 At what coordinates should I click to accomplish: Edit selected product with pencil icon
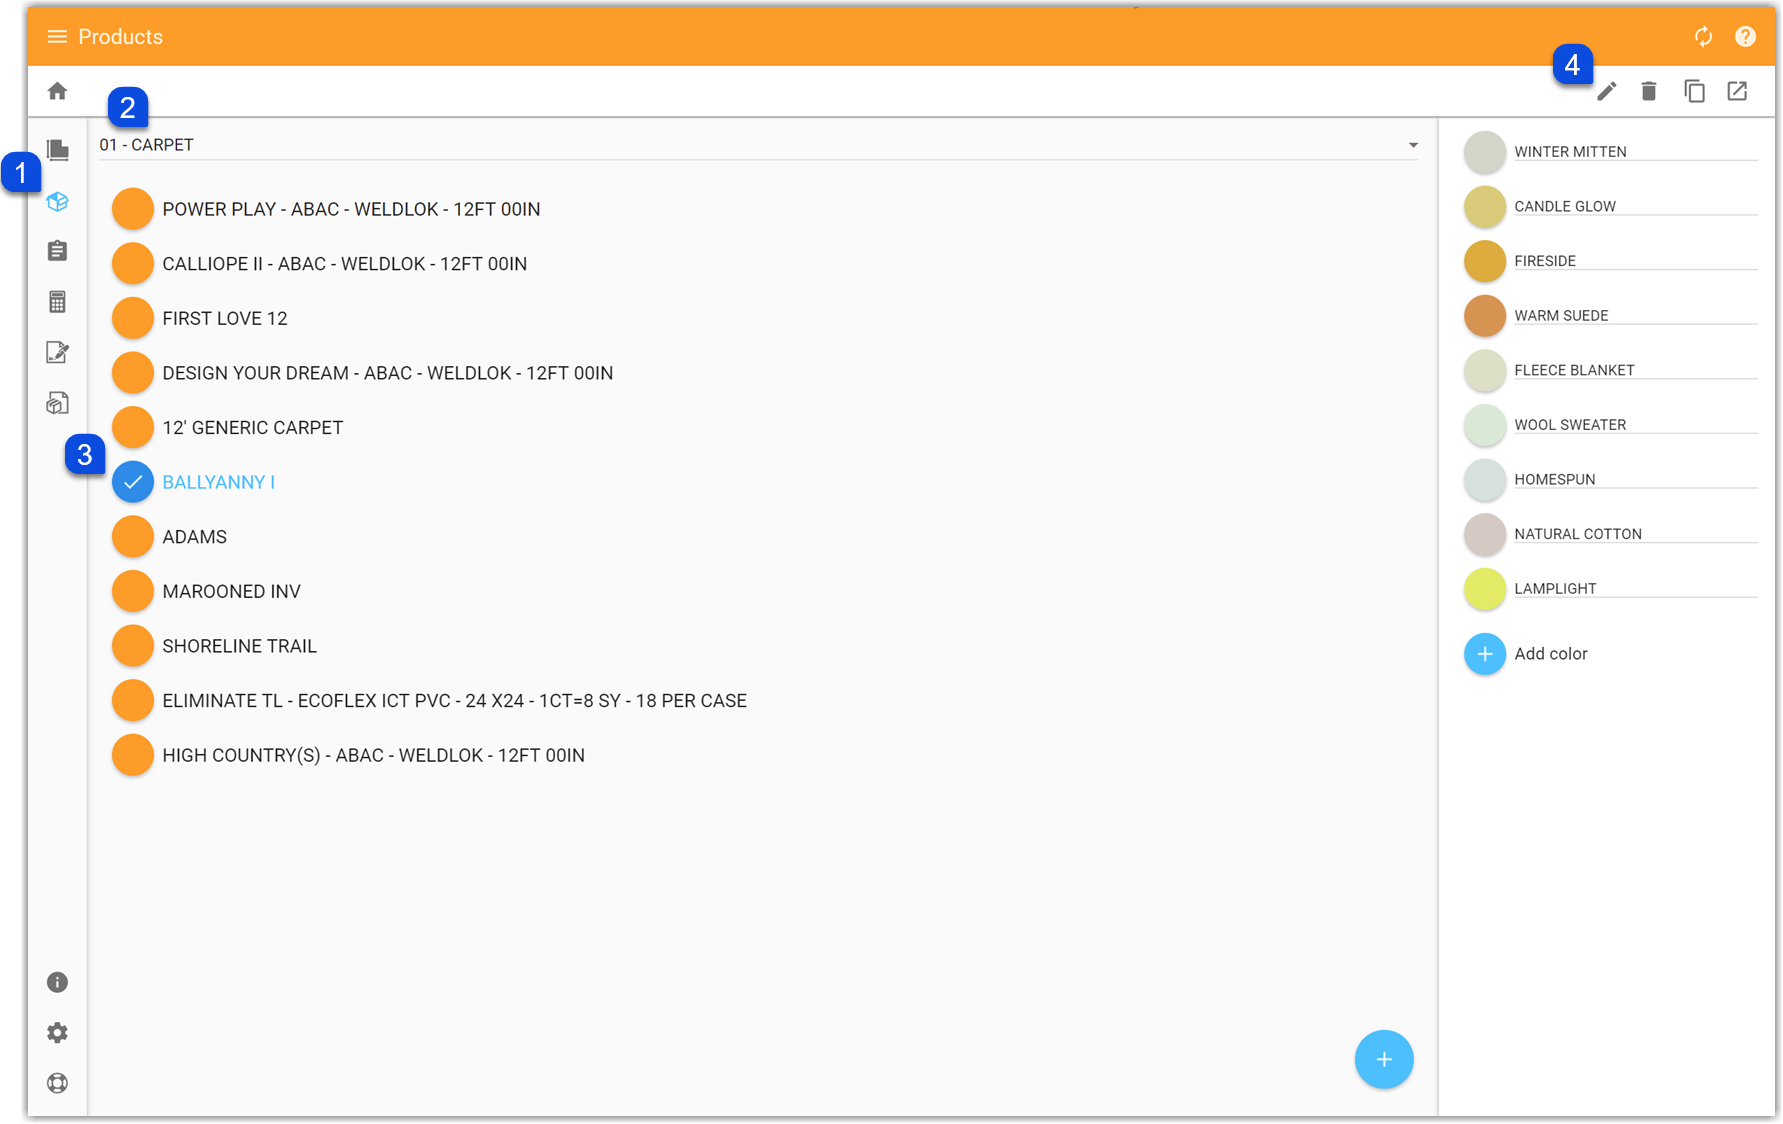[1607, 92]
